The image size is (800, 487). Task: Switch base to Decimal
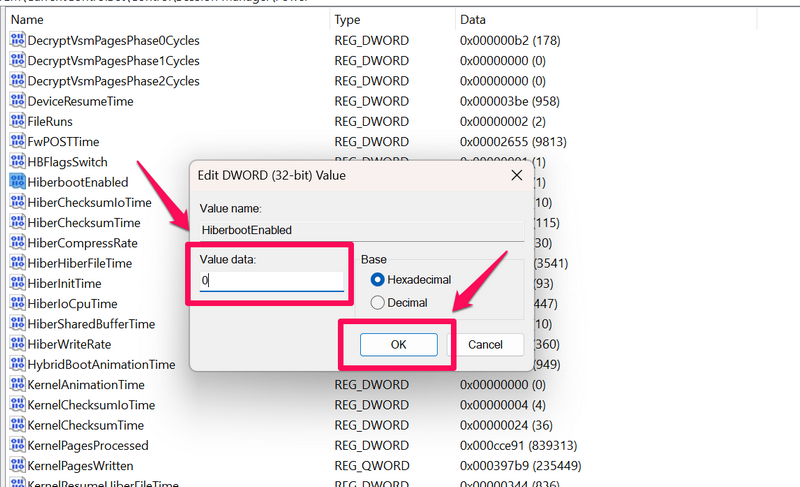point(377,302)
